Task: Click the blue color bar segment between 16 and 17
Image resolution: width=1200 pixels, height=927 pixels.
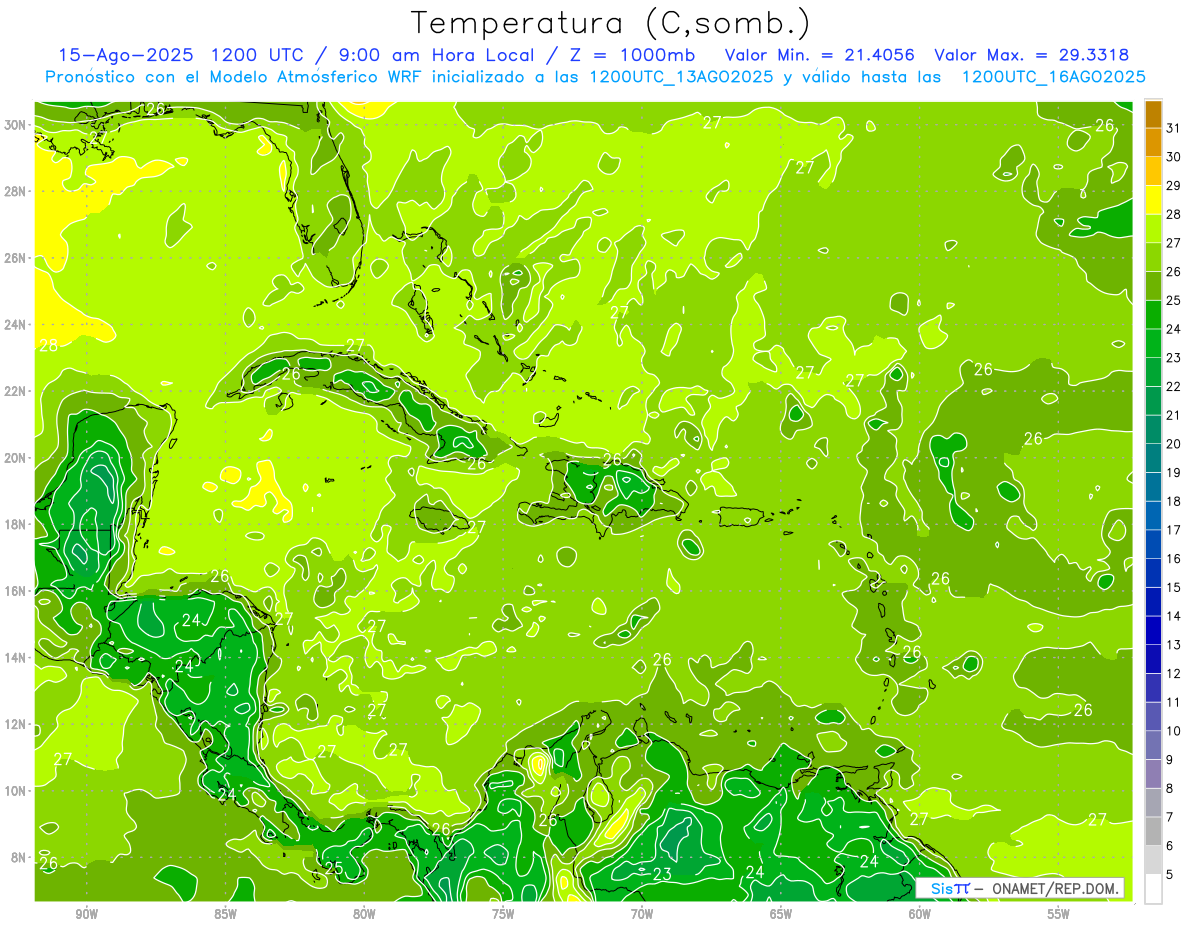Action: click(1153, 544)
